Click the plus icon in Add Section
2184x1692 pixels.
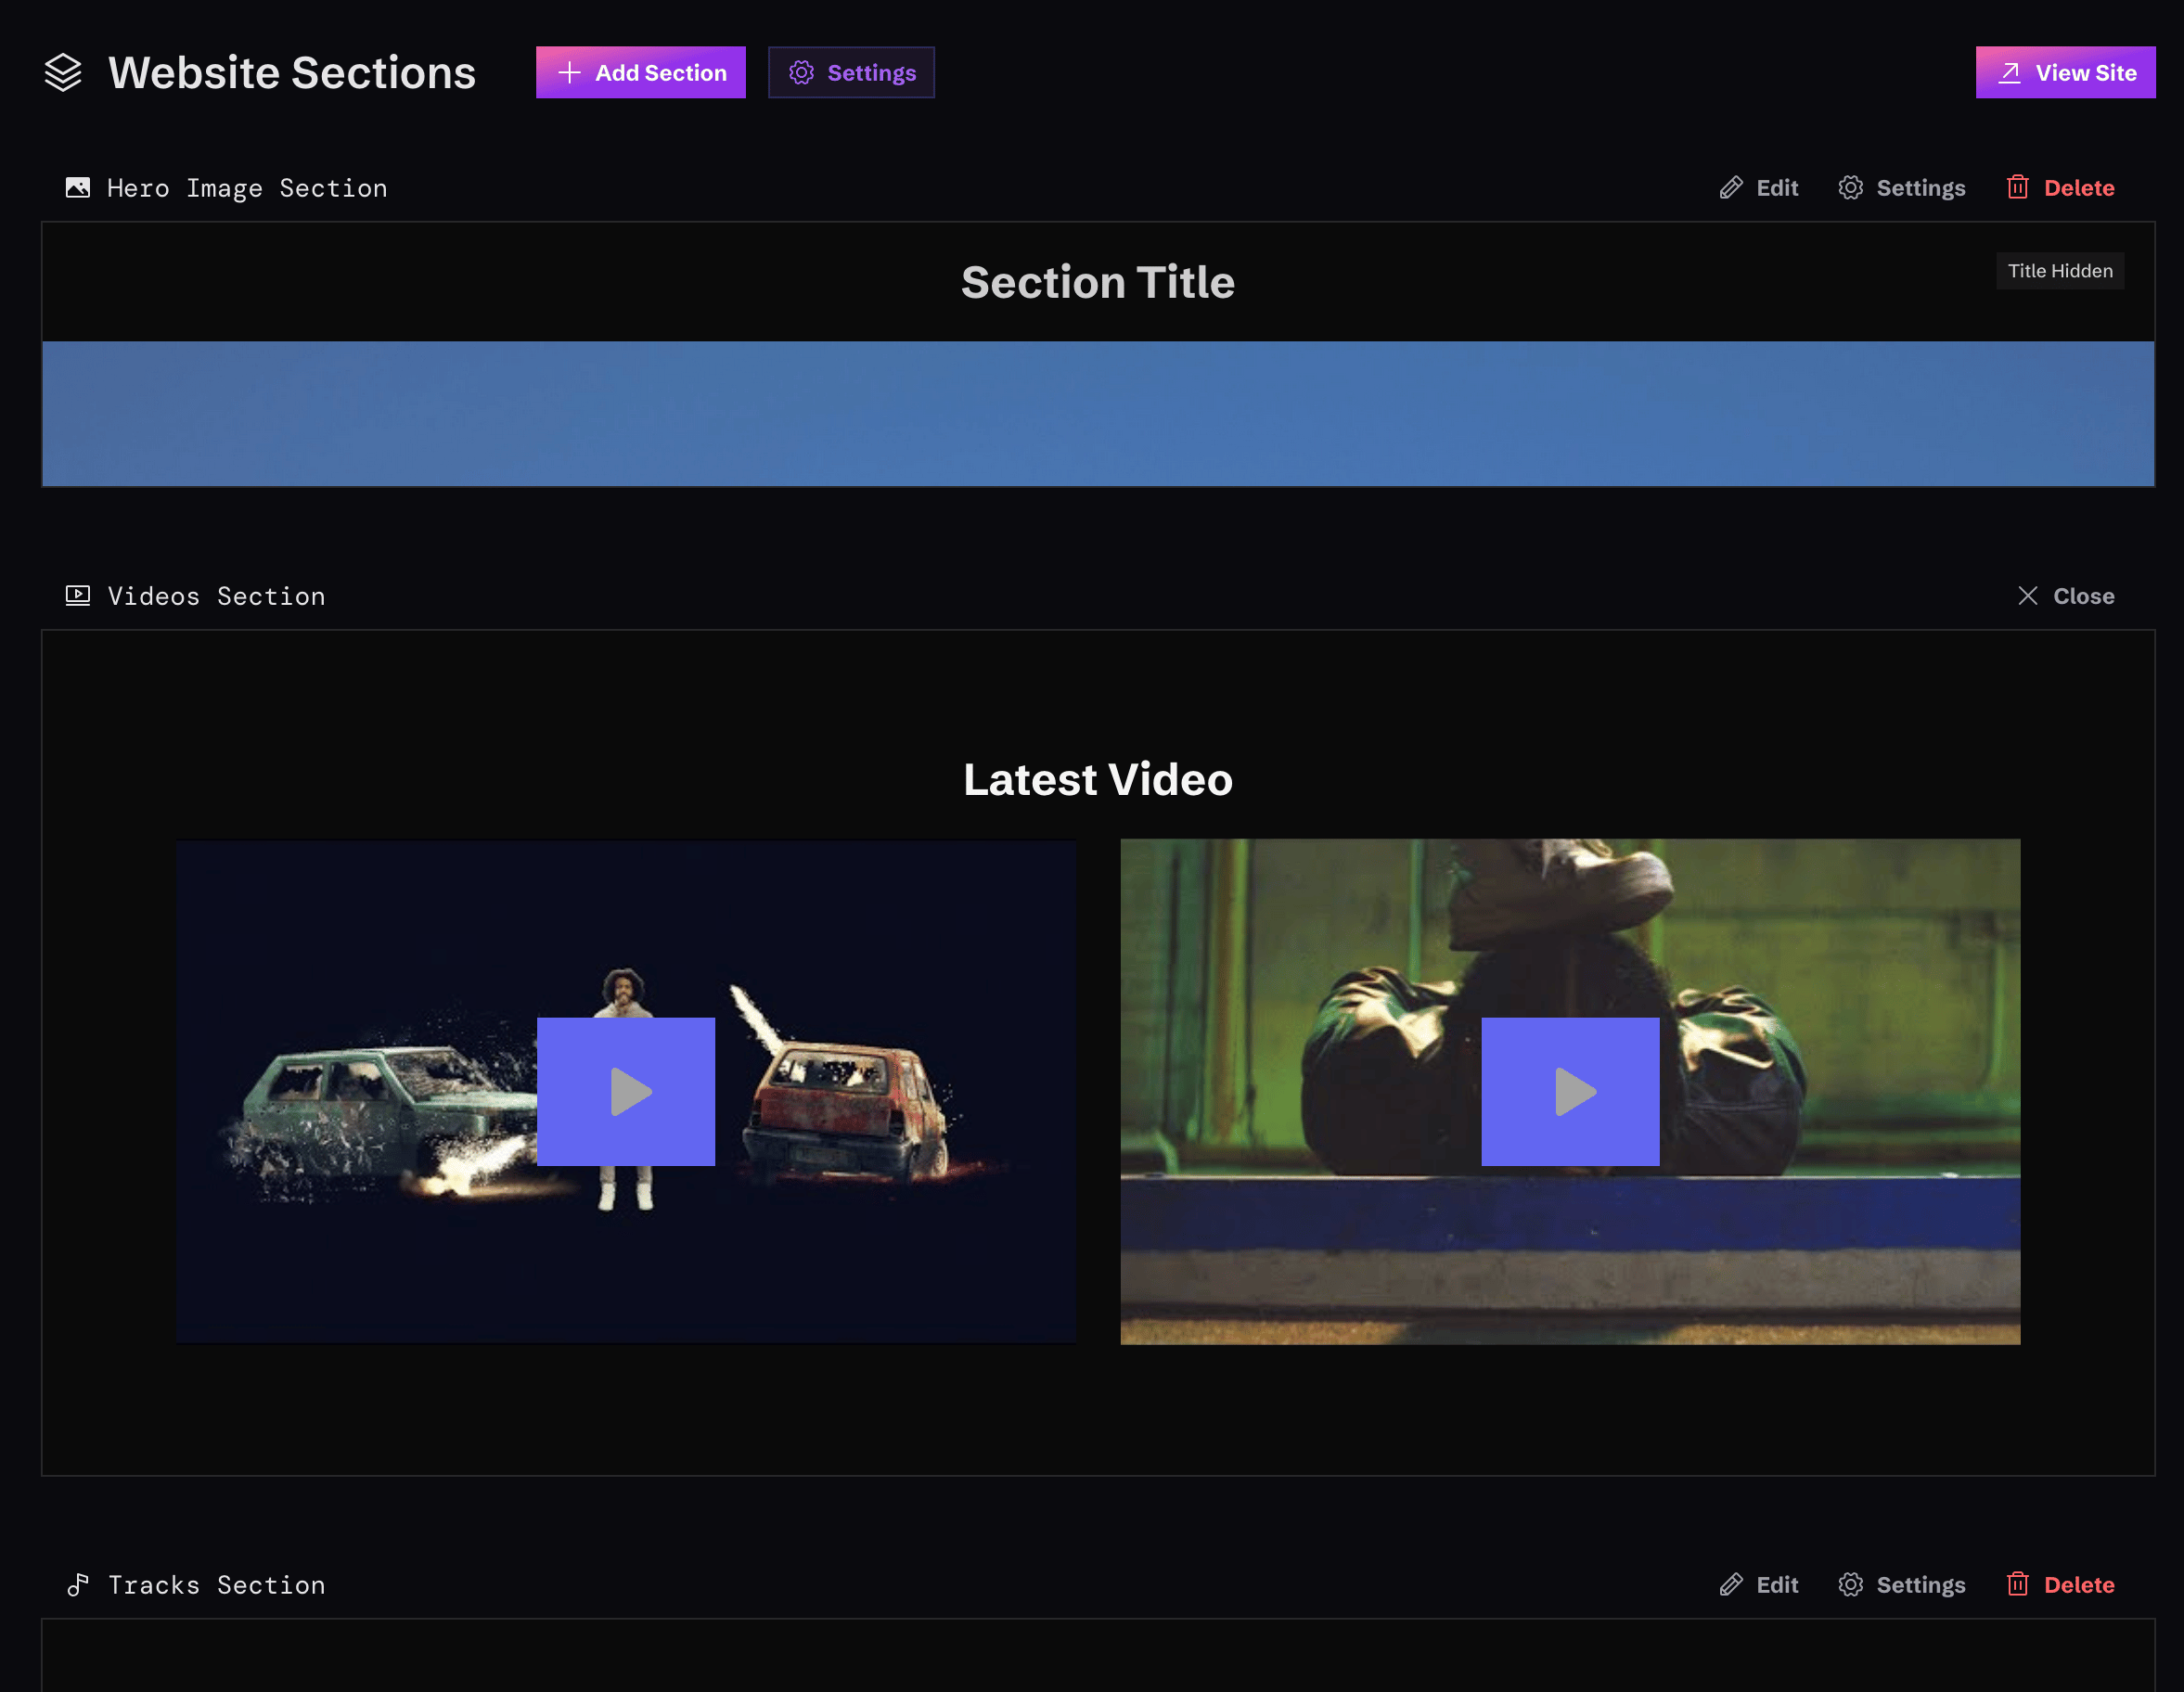click(569, 72)
